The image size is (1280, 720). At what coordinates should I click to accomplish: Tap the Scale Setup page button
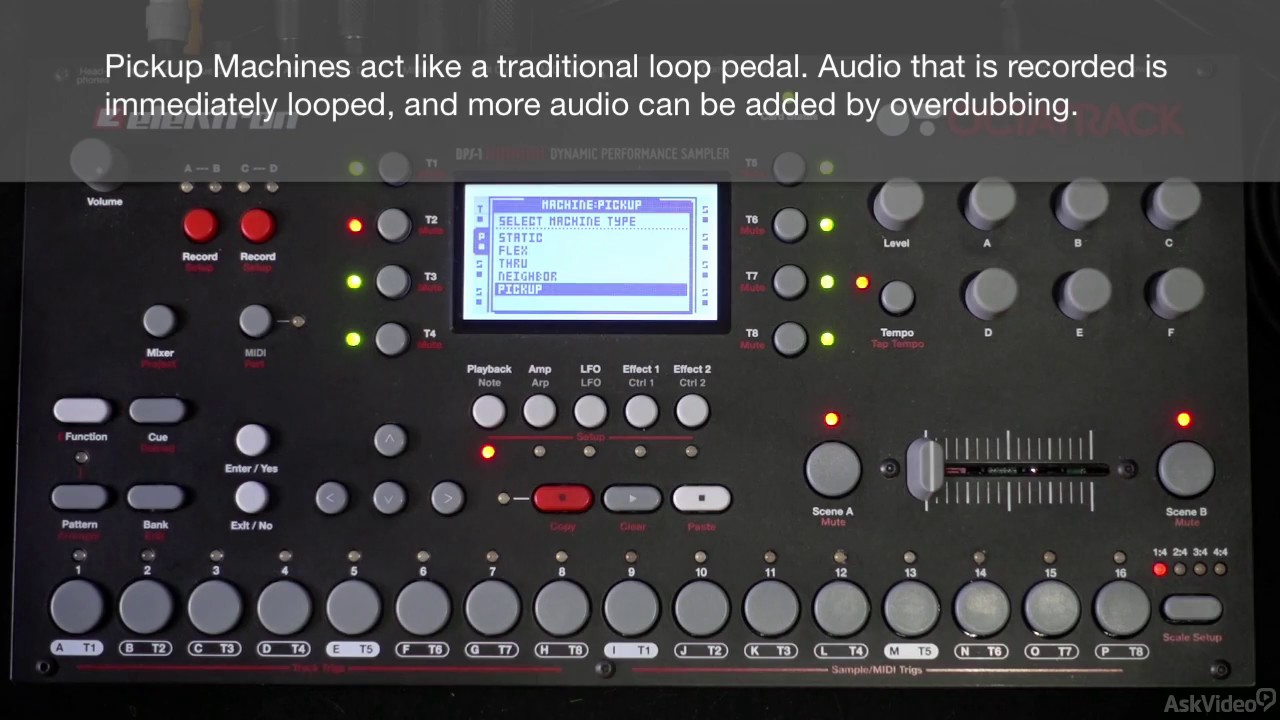tap(1192, 609)
